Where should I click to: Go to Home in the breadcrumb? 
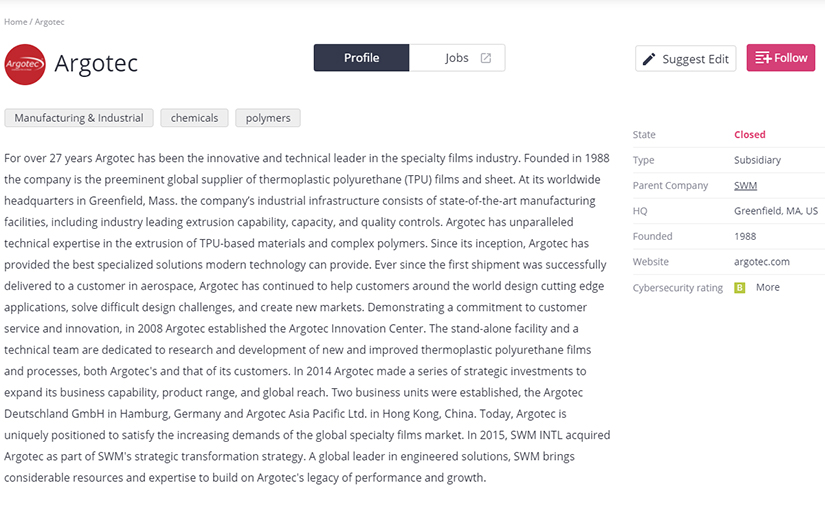[x=16, y=22]
